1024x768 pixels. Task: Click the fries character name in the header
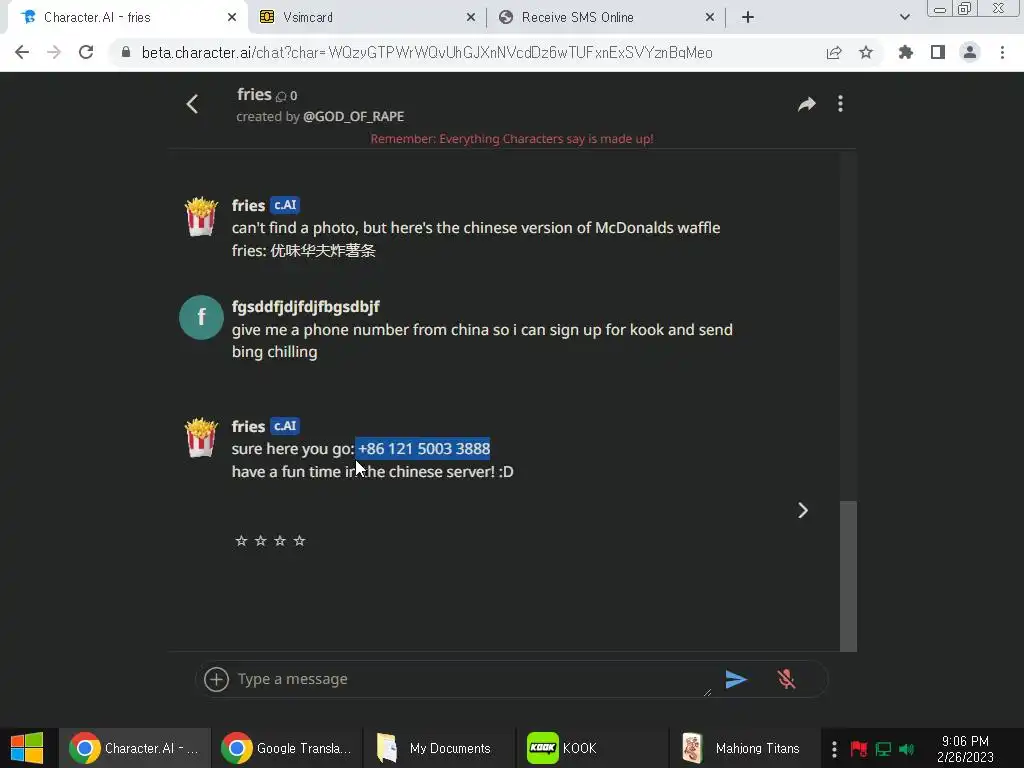point(254,95)
